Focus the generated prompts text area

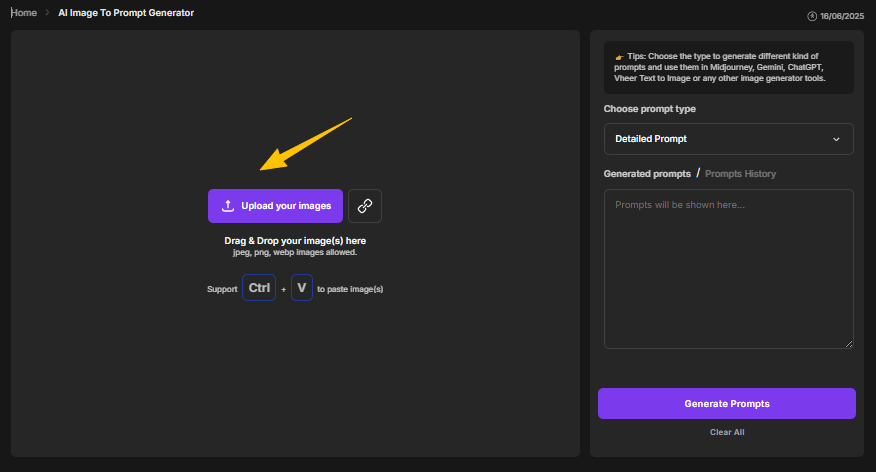click(x=728, y=268)
